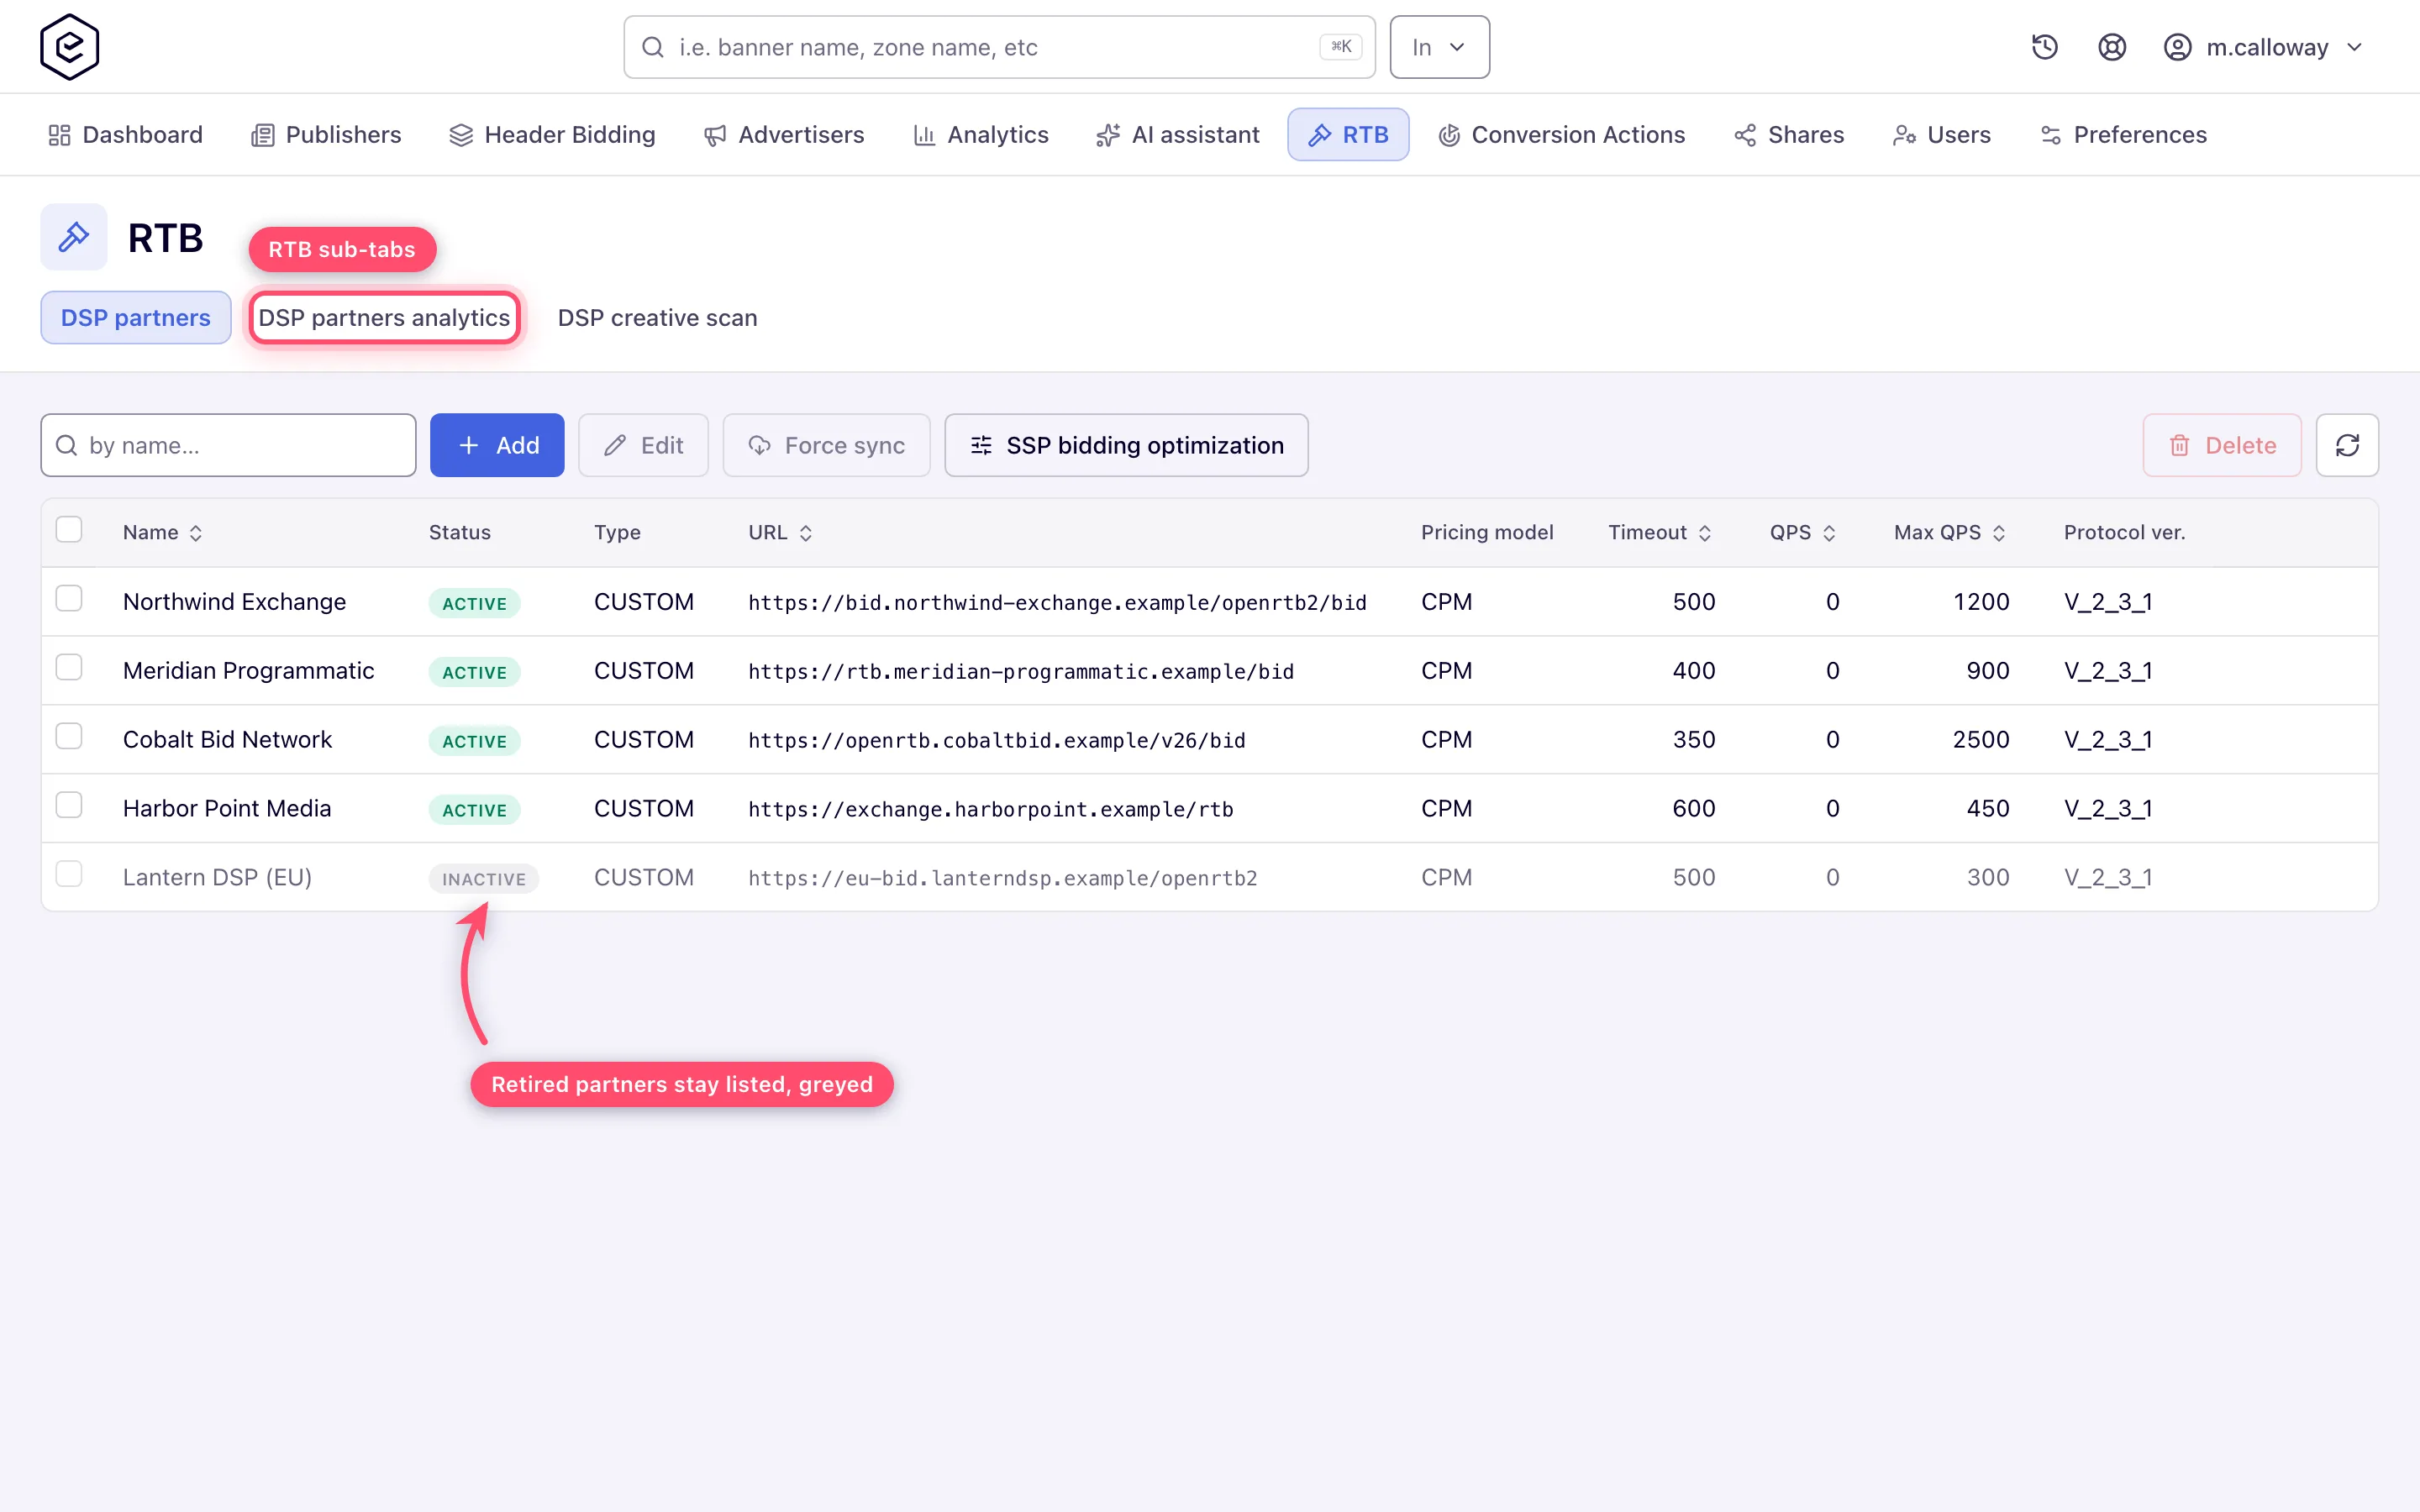Sort by Timeout column arrows
The image size is (2420, 1512).
coord(1705,533)
